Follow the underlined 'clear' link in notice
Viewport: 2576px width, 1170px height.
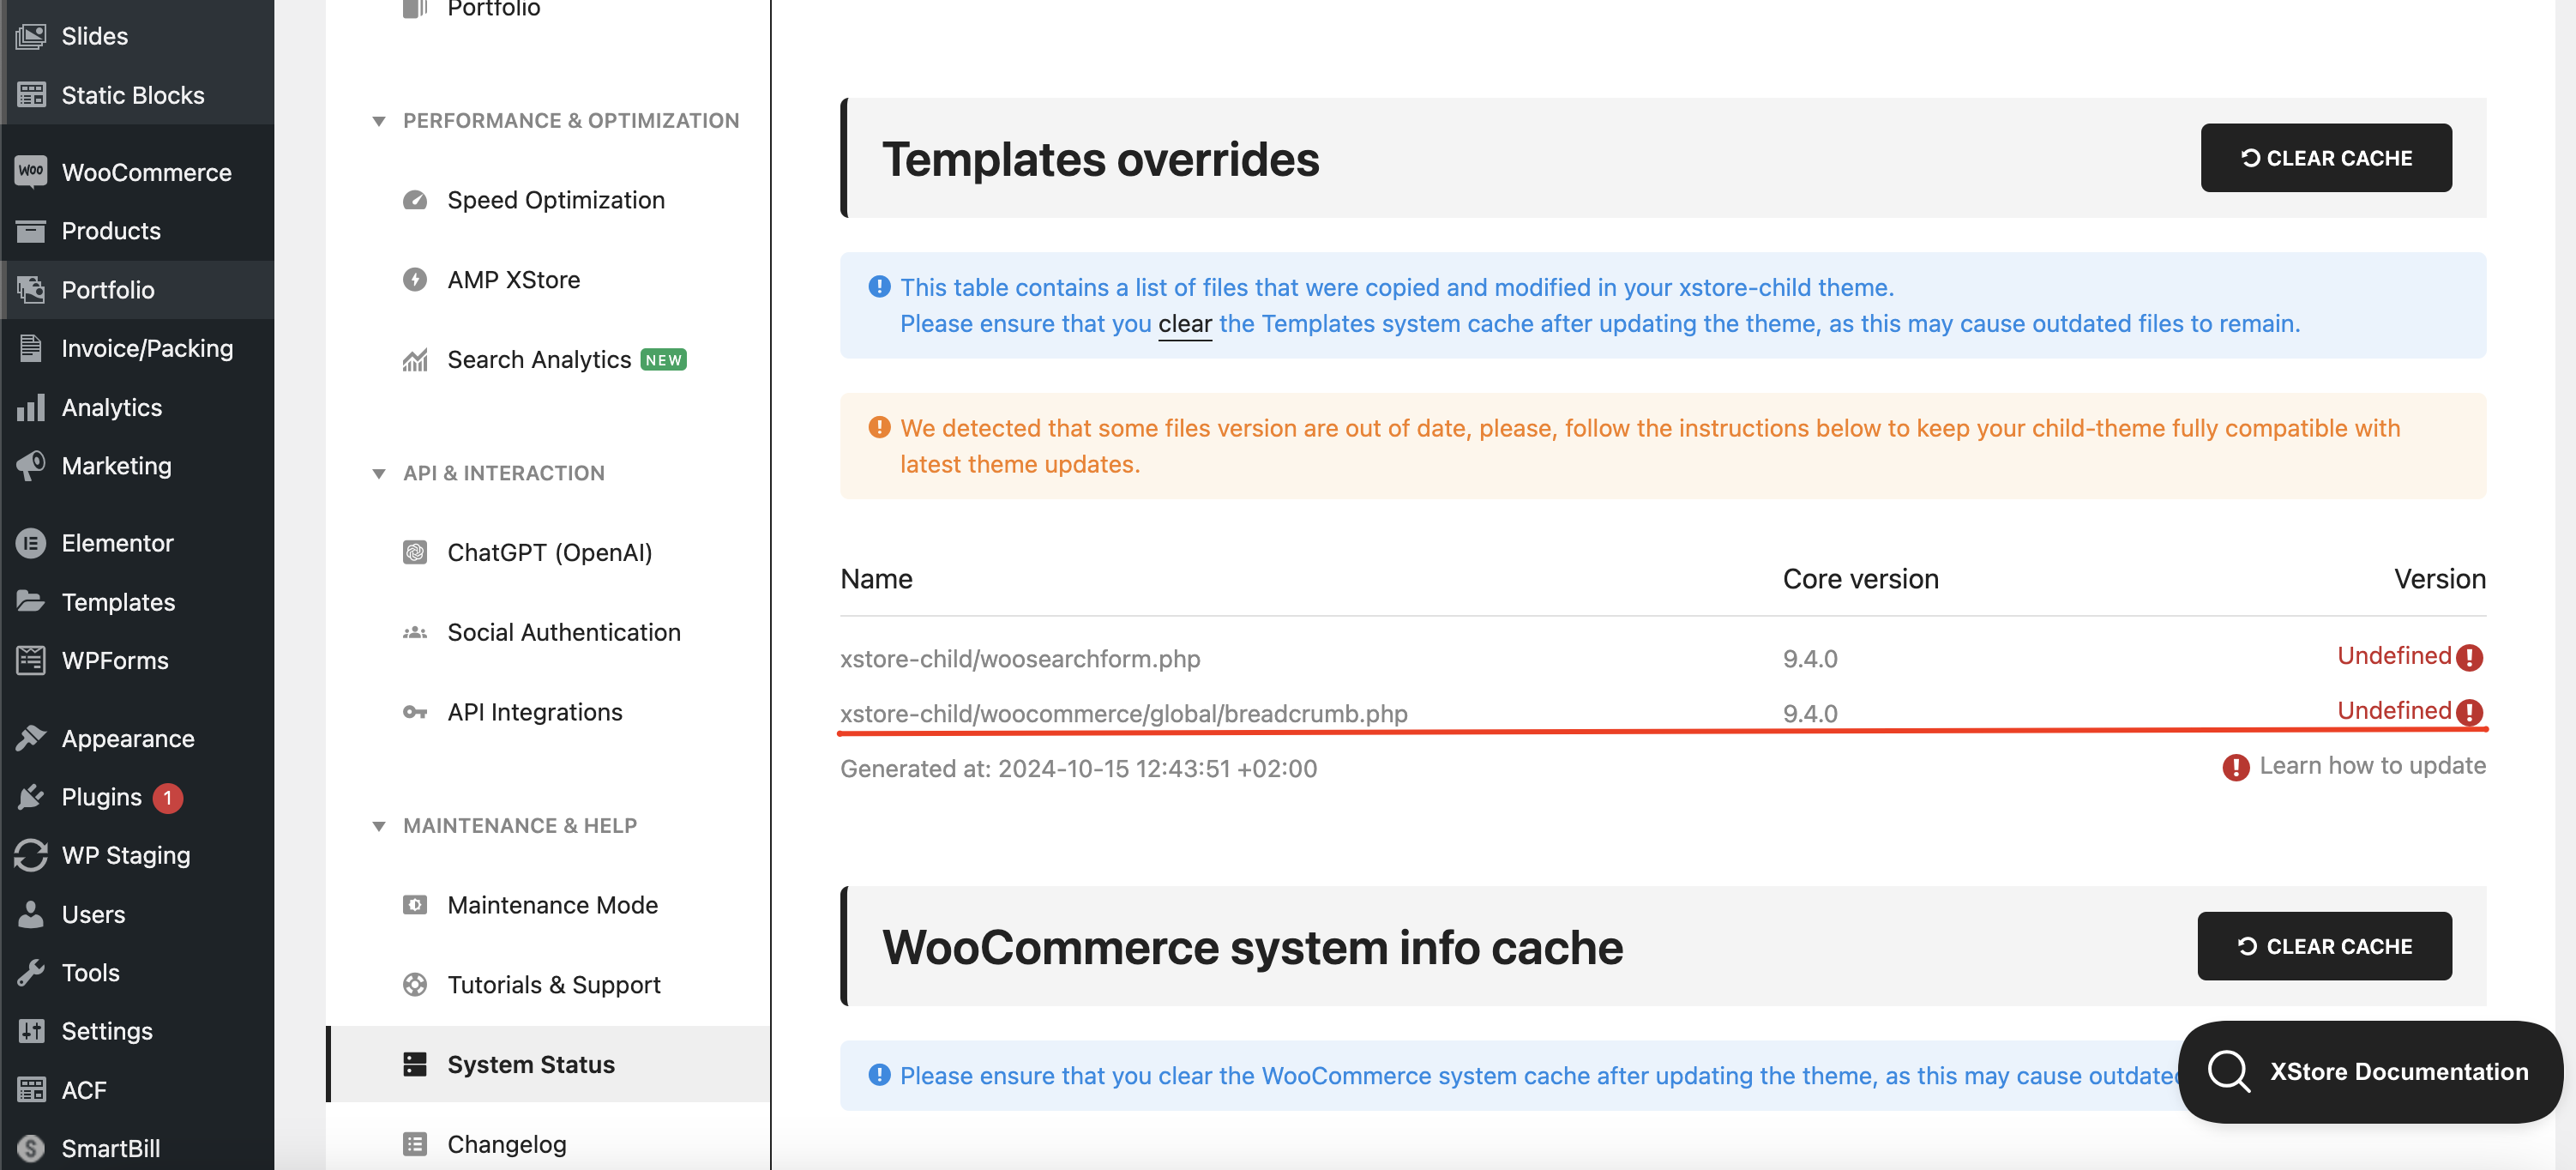coord(1185,324)
